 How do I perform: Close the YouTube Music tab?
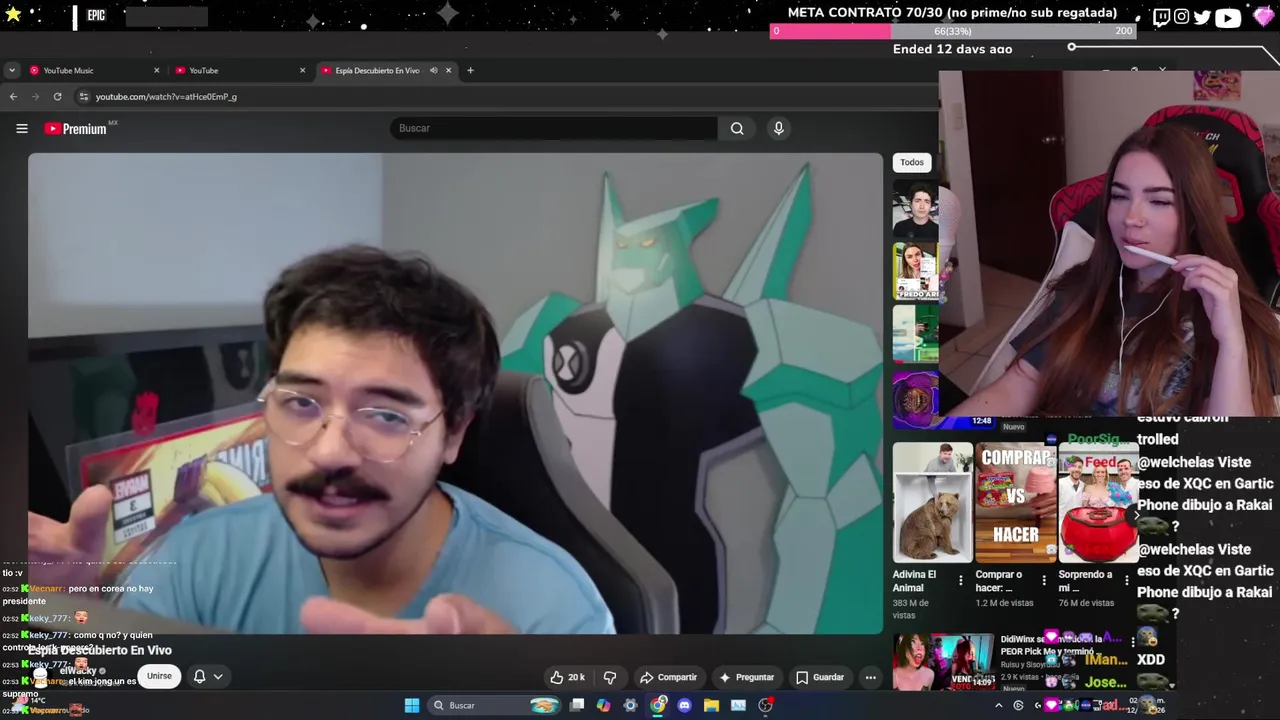[x=156, y=70]
